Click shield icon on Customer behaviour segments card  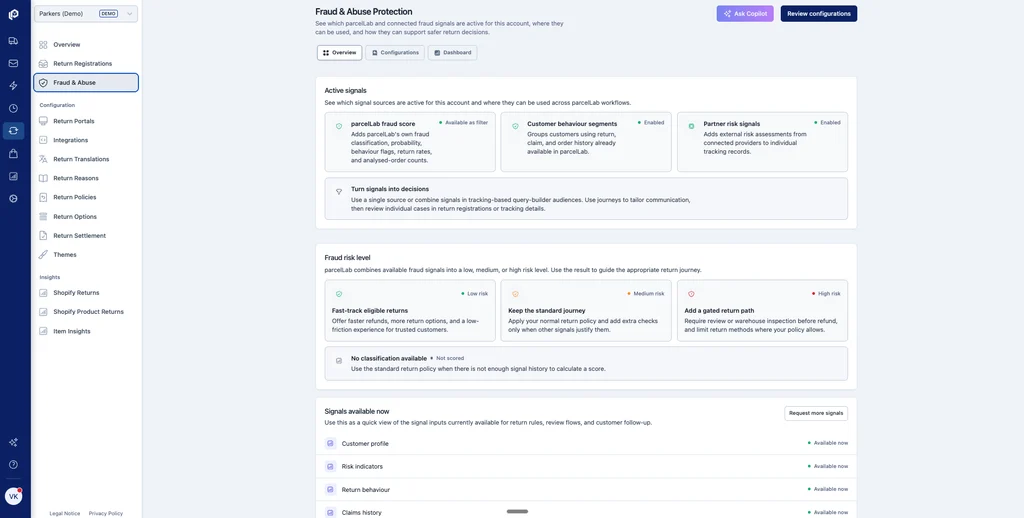click(515, 126)
